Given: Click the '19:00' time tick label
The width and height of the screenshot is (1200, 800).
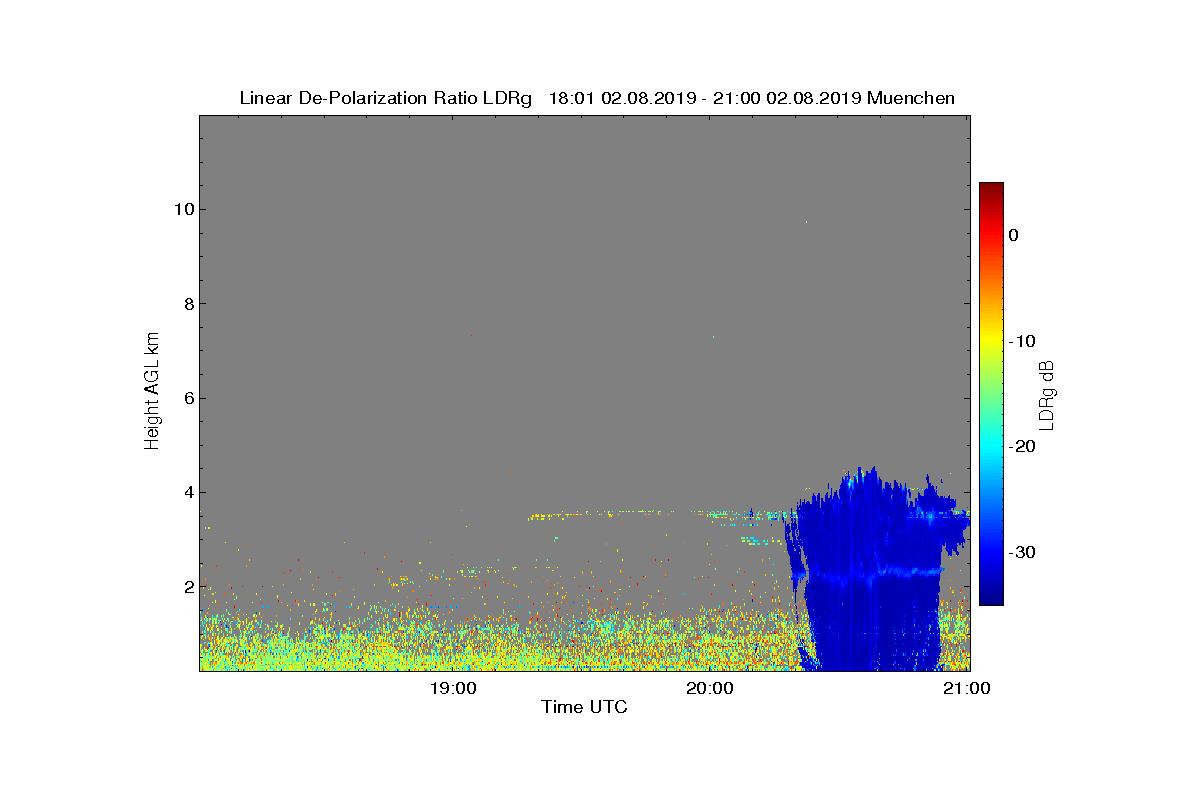Looking at the screenshot, I should tap(453, 688).
